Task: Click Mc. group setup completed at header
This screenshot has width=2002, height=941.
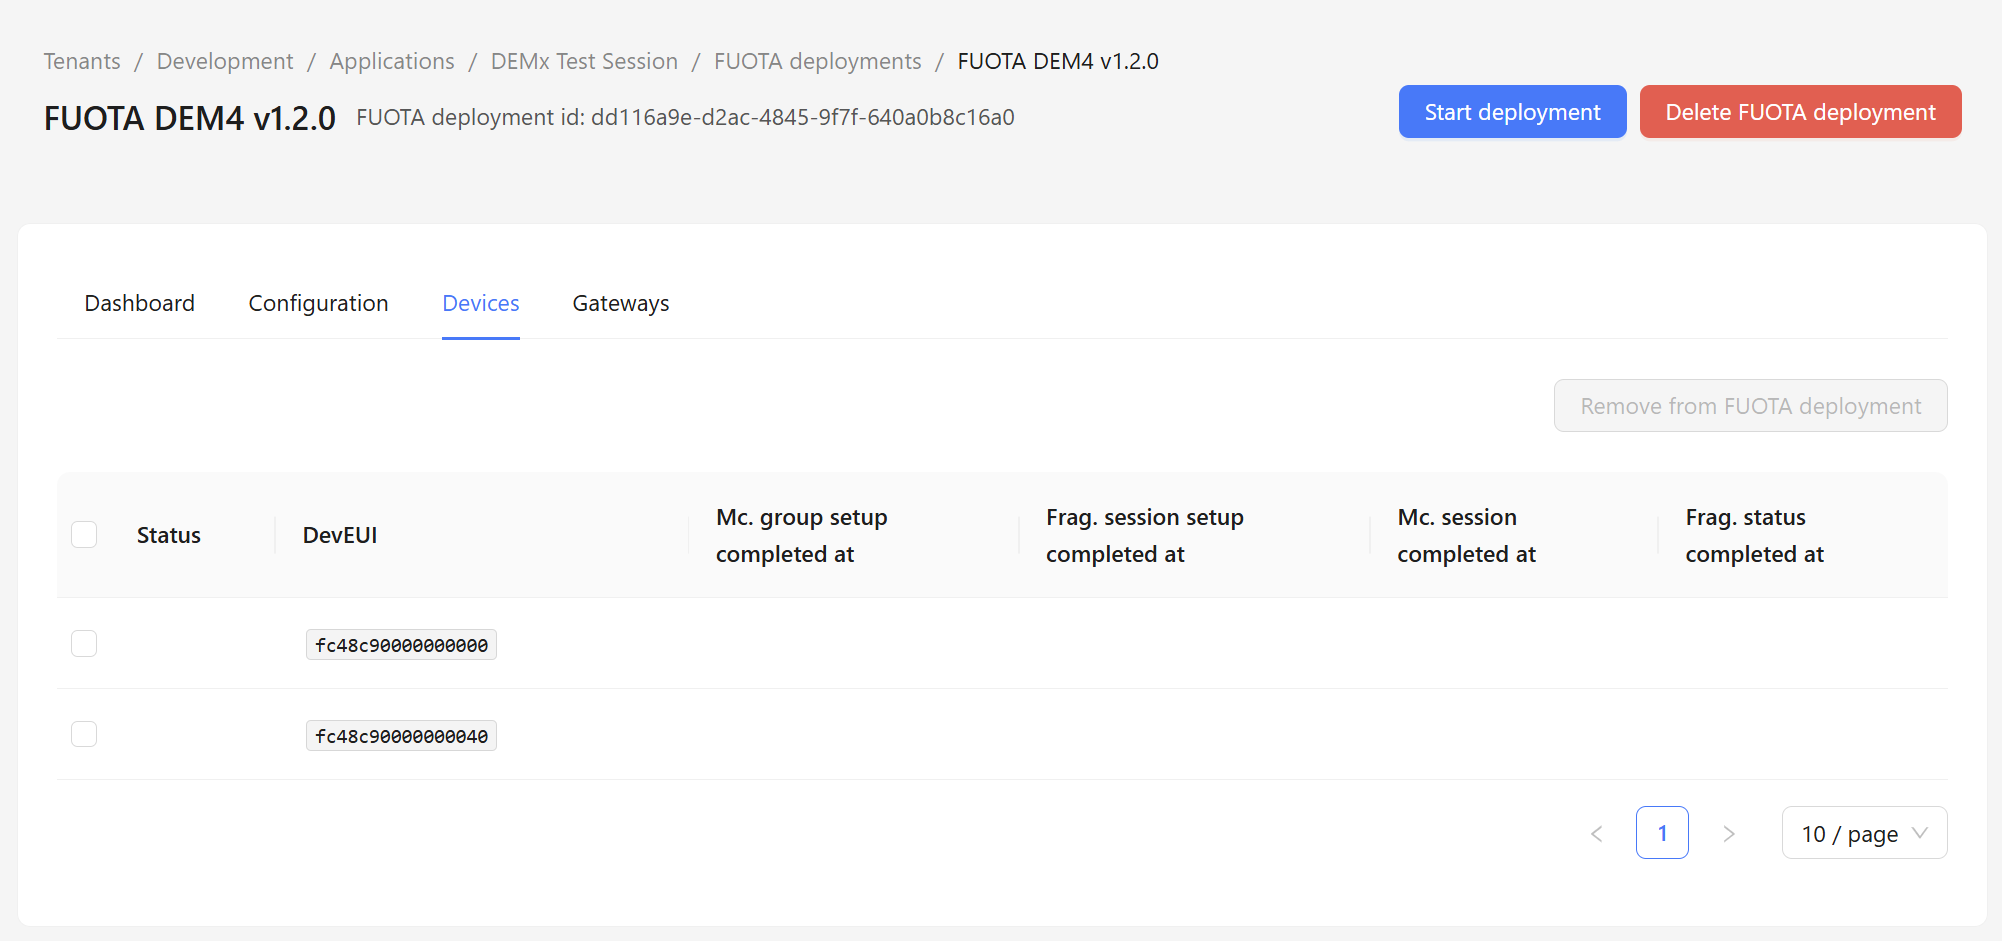Action: [802, 535]
